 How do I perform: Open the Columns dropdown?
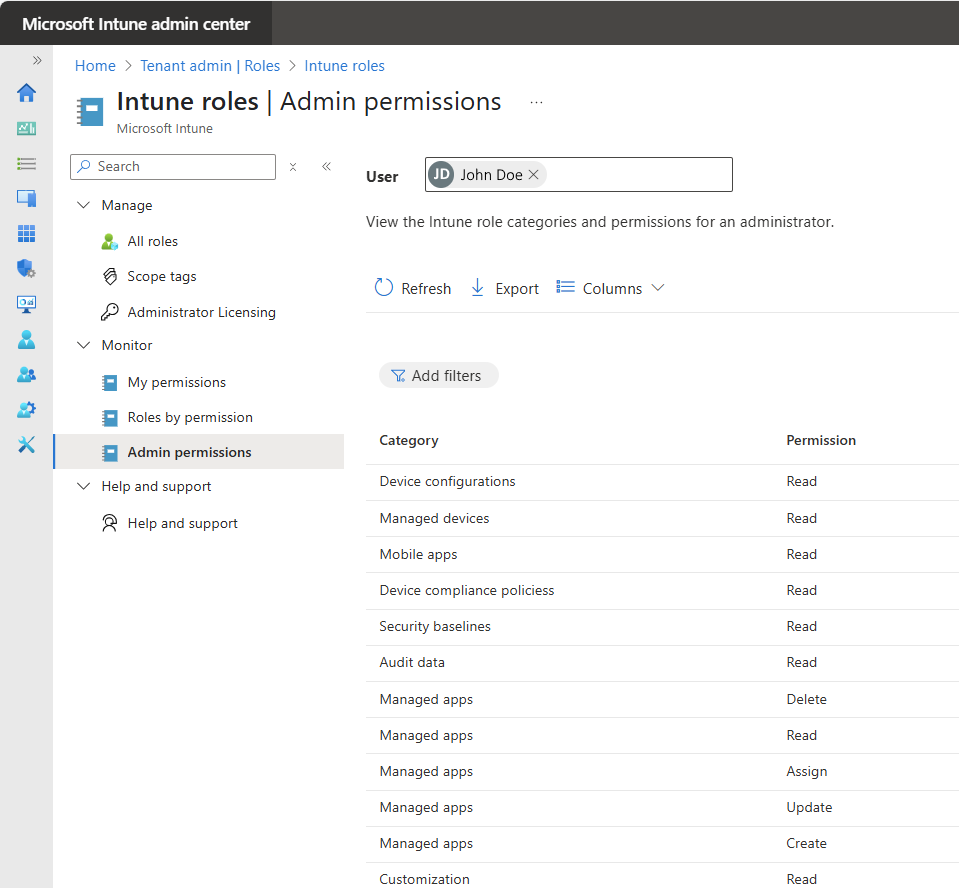coord(610,288)
